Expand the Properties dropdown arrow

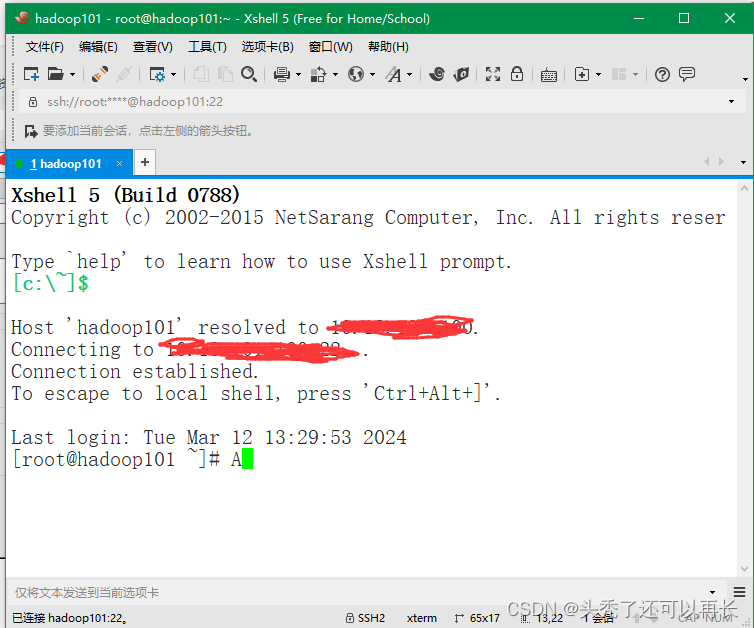[x=174, y=75]
